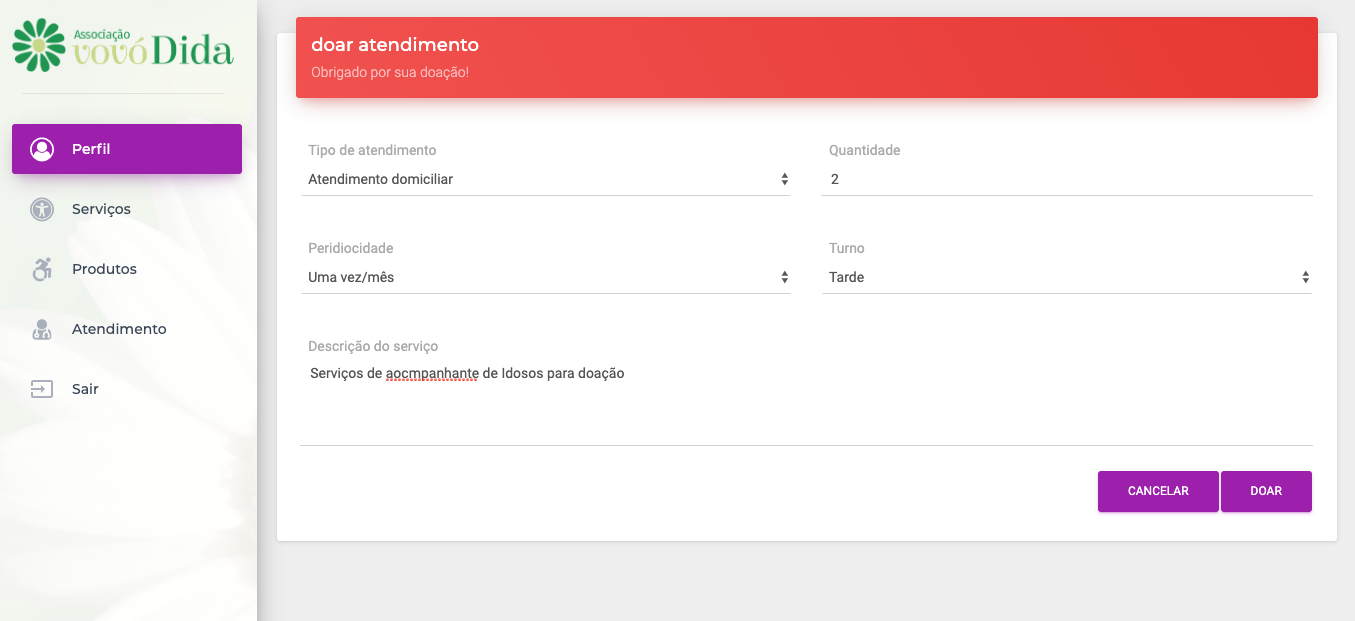The height and width of the screenshot is (621, 1355).
Task: Click the misspelled word aocmpanhante
Action: 432,374
